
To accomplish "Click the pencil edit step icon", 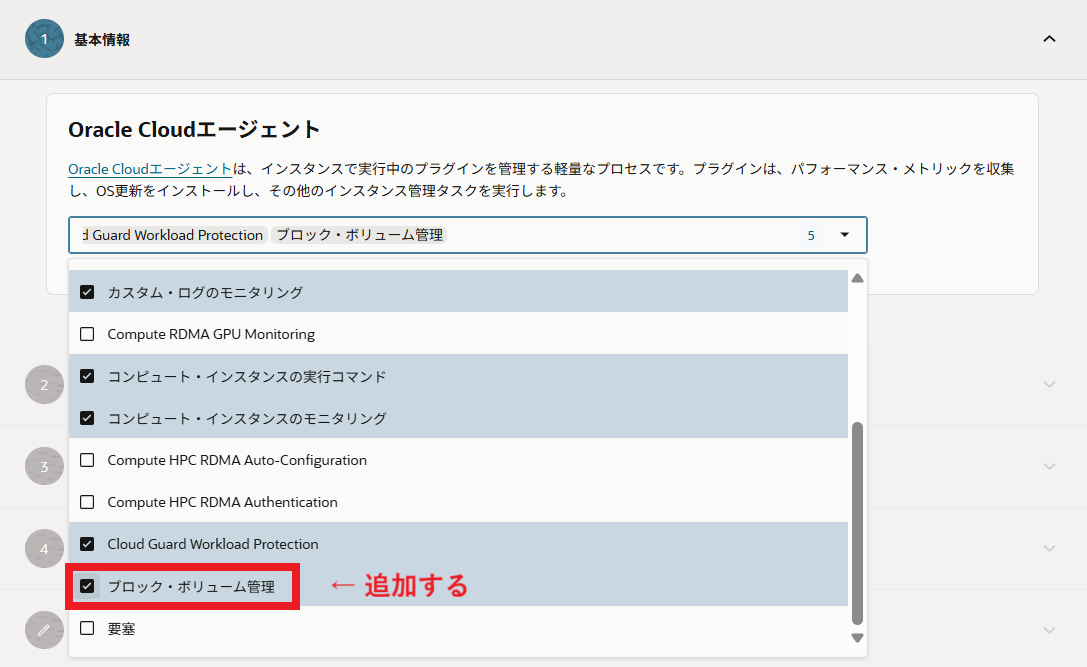I will pos(44,630).
